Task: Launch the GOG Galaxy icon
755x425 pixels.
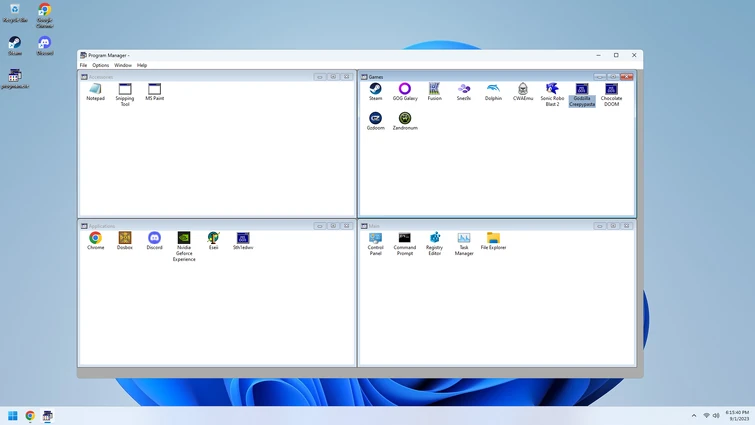Action: coord(405,90)
